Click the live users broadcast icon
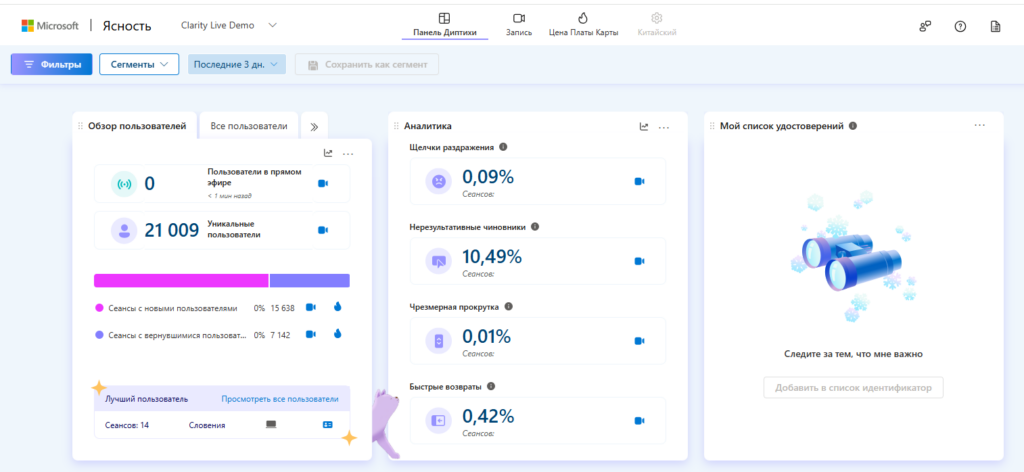Image resolution: width=1024 pixels, height=472 pixels. (x=124, y=184)
